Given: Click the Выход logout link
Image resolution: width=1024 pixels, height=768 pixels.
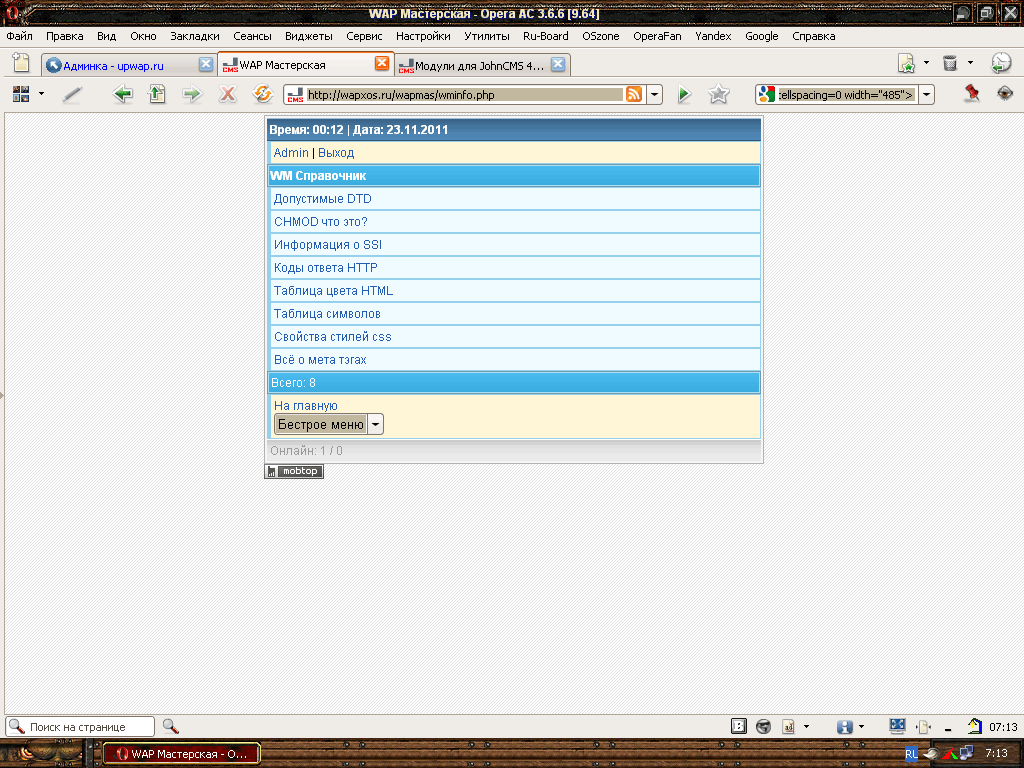Looking at the screenshot, I should pos(336,153).
